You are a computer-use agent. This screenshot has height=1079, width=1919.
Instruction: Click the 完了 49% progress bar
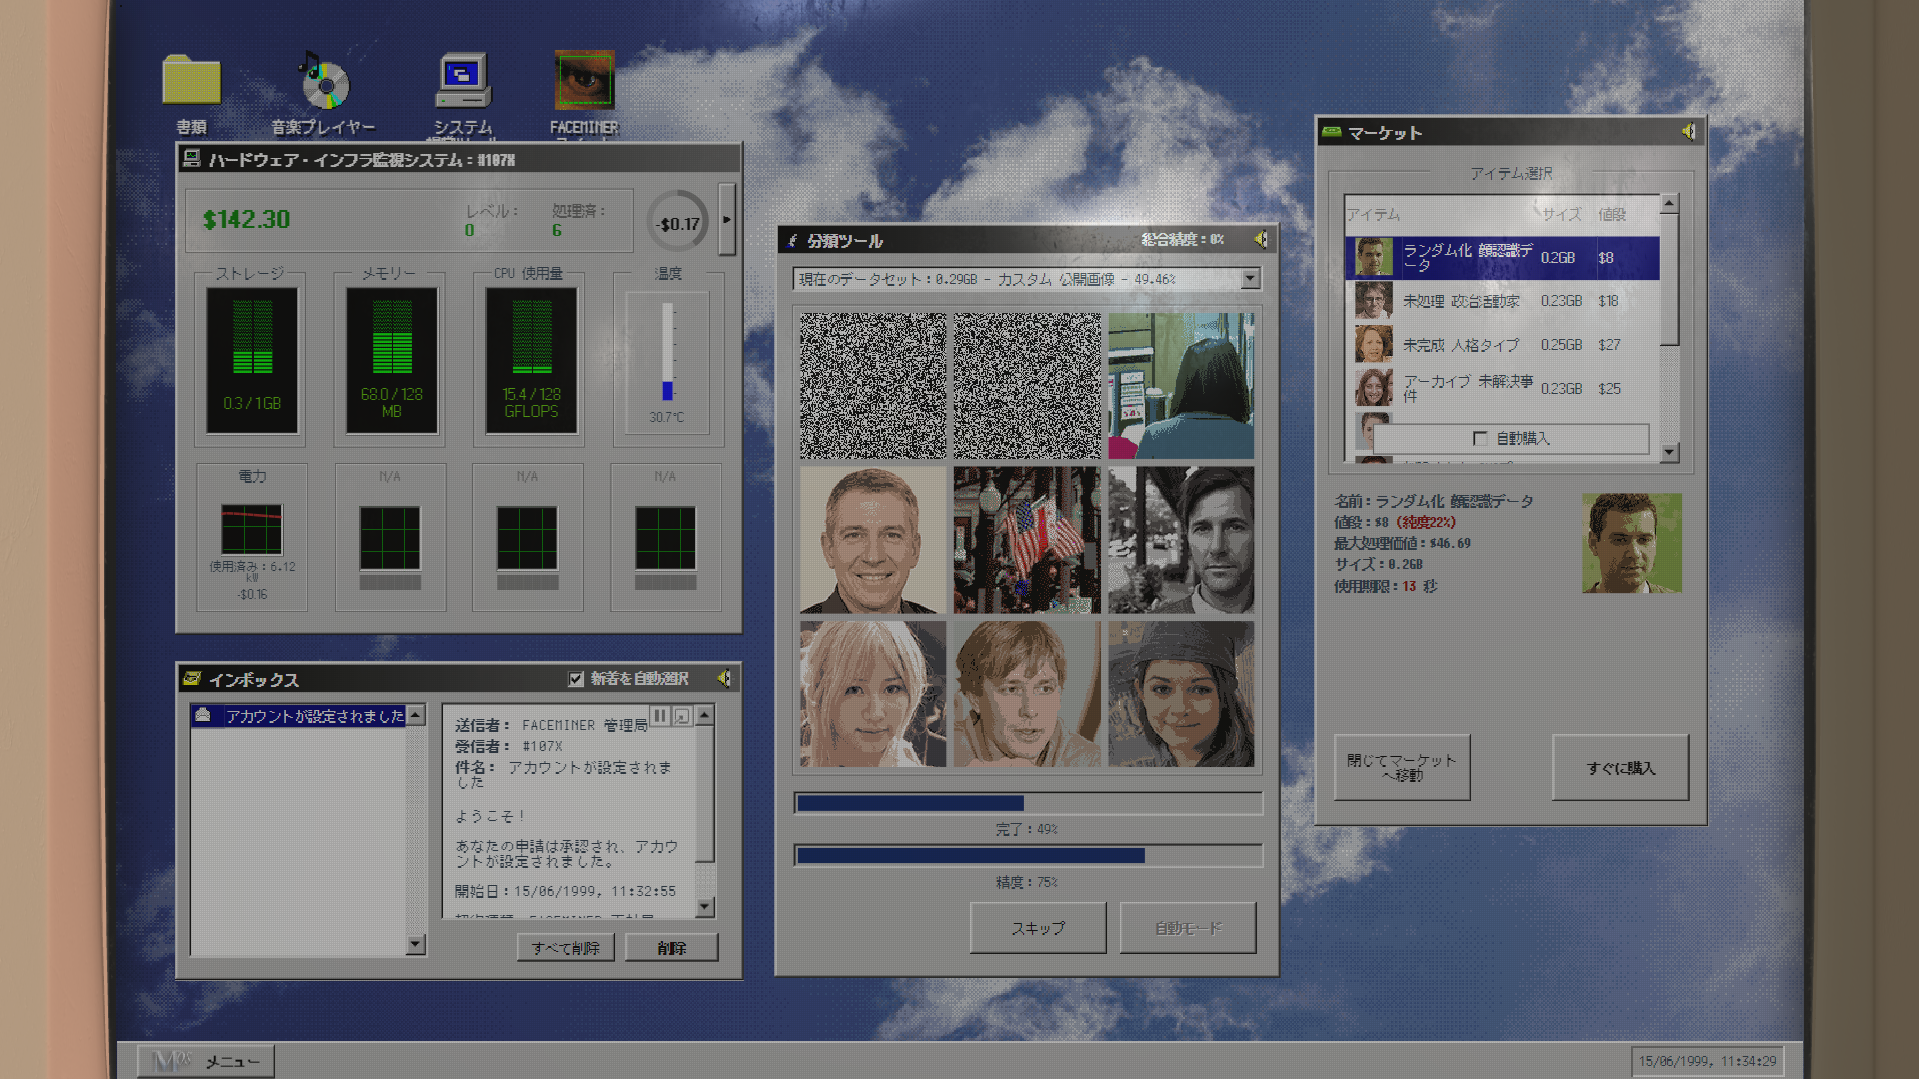coord(1028,803)
